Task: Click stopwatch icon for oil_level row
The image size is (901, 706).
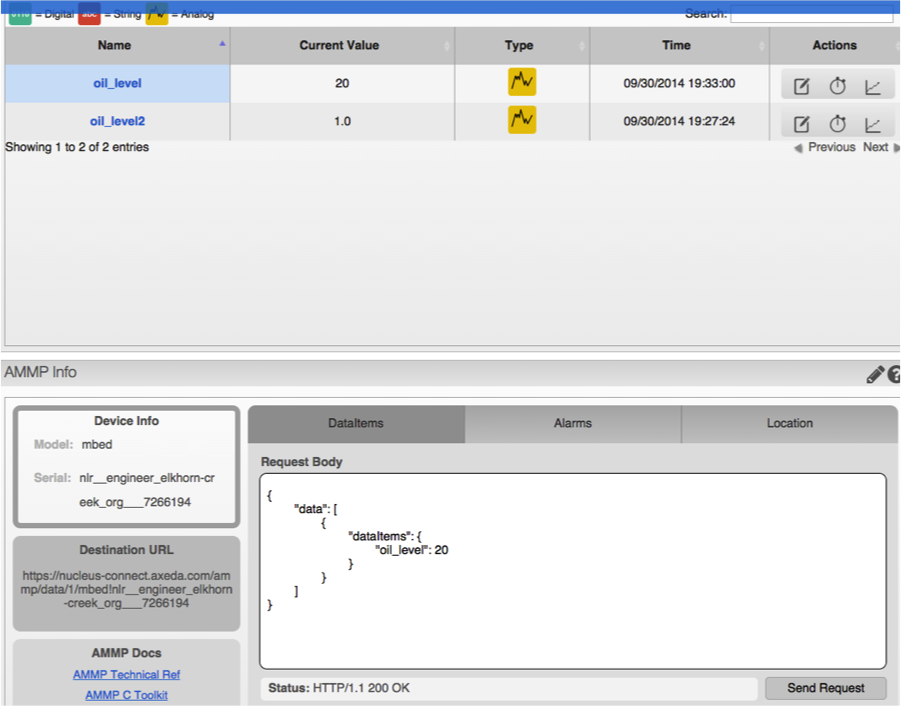Action: tap(837, 86)
